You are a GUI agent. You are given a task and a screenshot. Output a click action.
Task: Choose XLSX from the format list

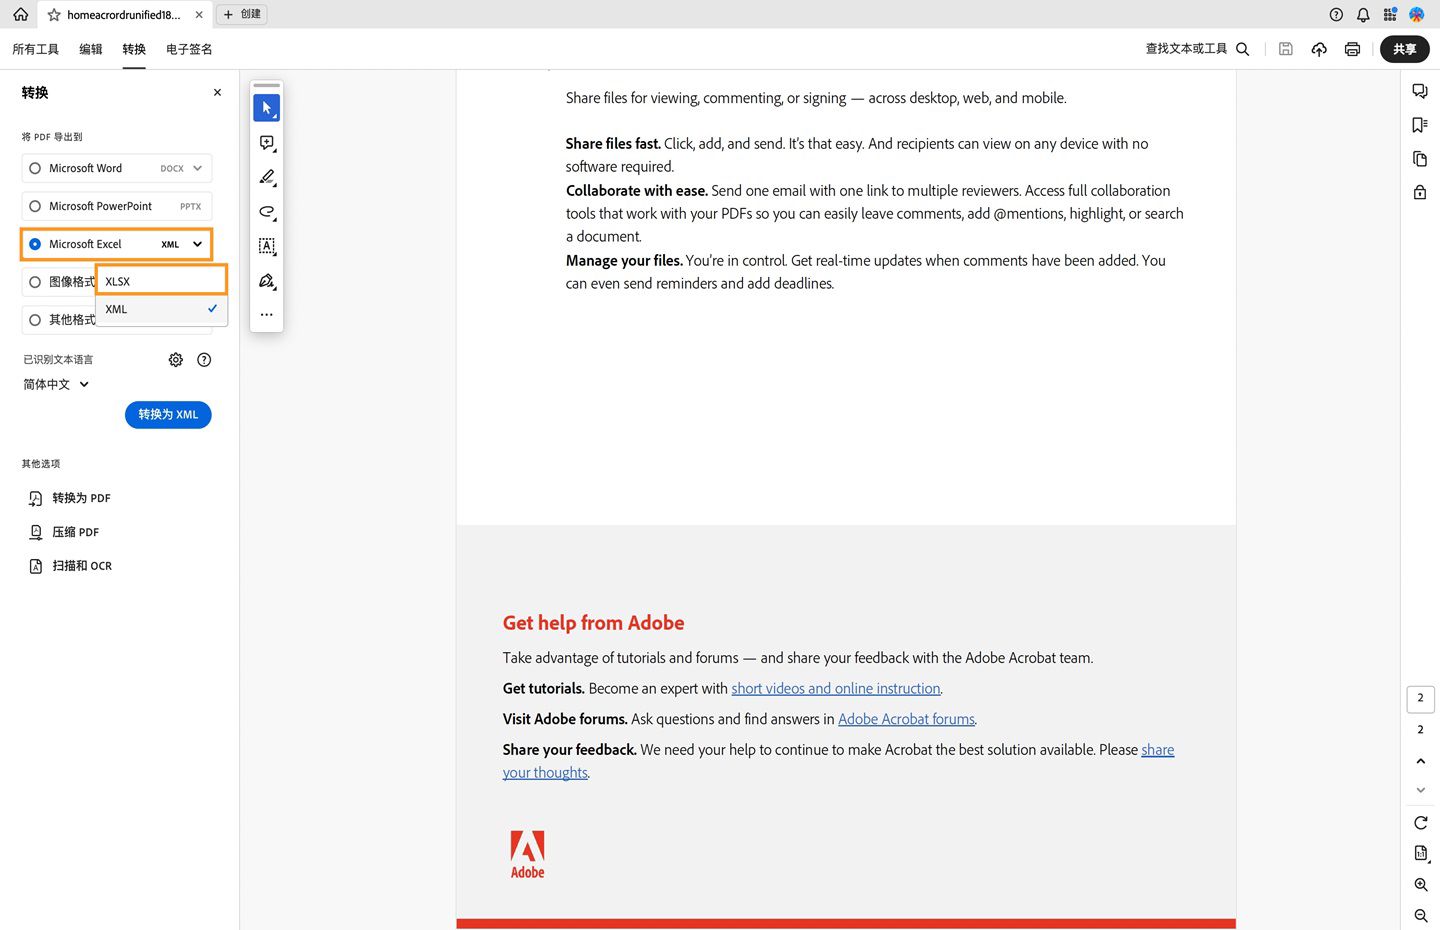(x=162, y=281)
